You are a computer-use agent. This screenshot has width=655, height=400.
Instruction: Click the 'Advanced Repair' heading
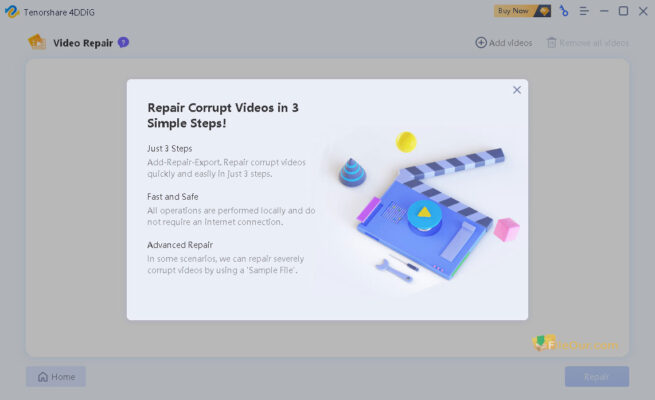pos(180,244)
